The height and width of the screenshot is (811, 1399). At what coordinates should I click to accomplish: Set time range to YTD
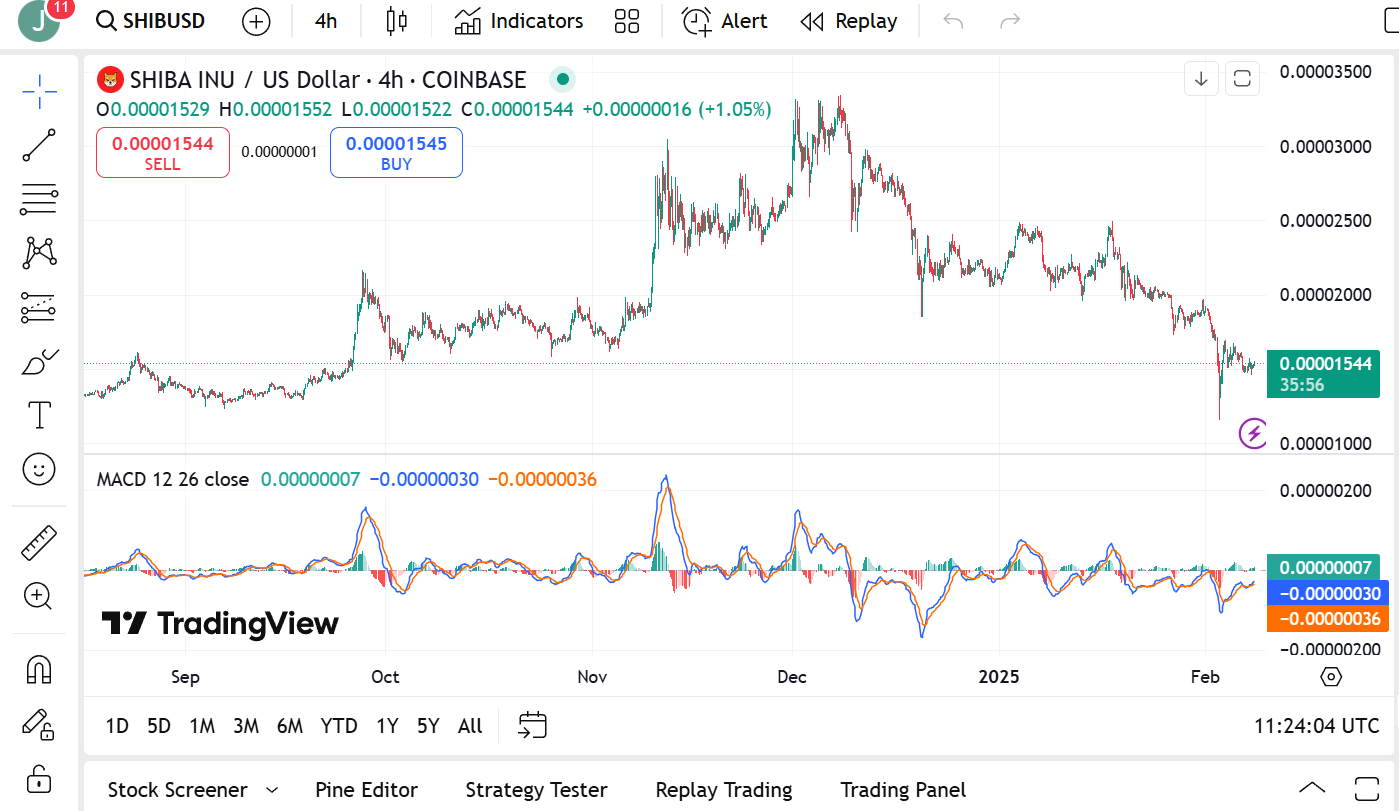click(339, 726)
